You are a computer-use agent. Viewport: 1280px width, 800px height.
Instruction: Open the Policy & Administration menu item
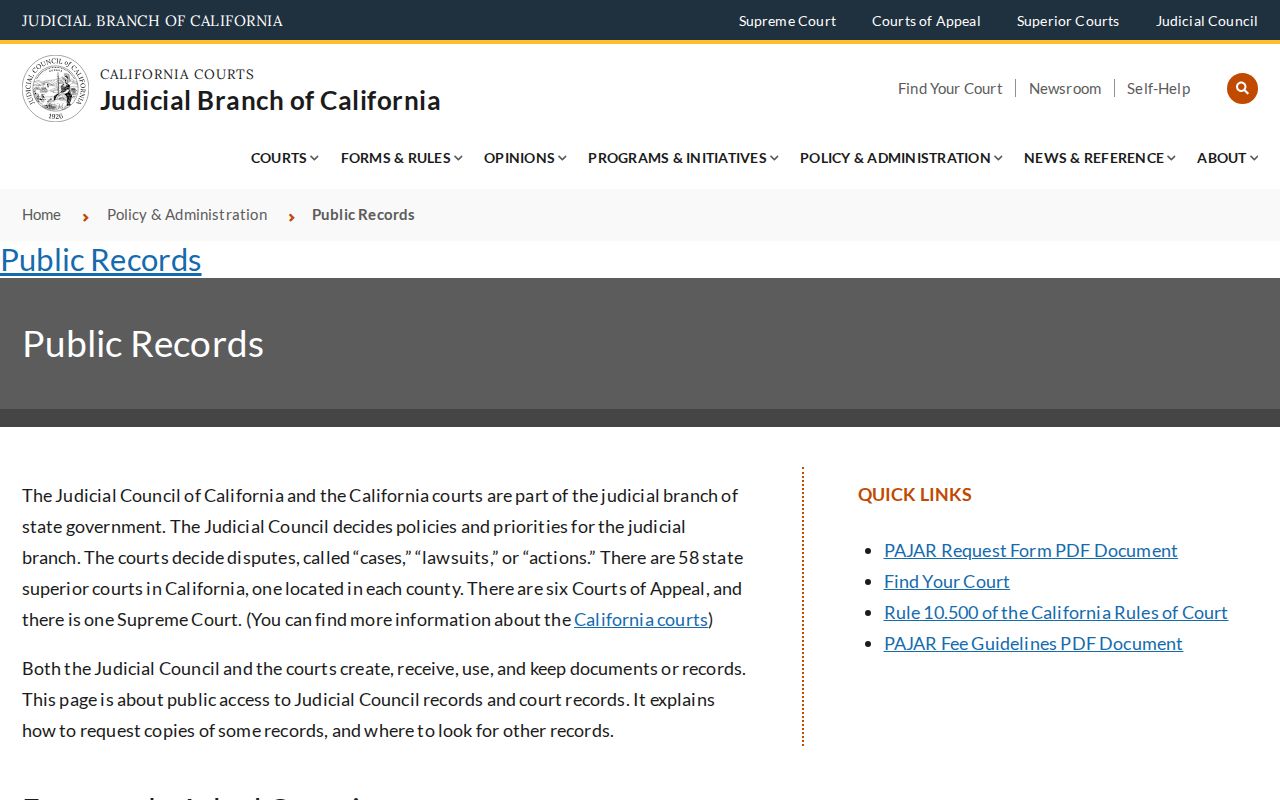pyautogui.click(x=895, y=158)
